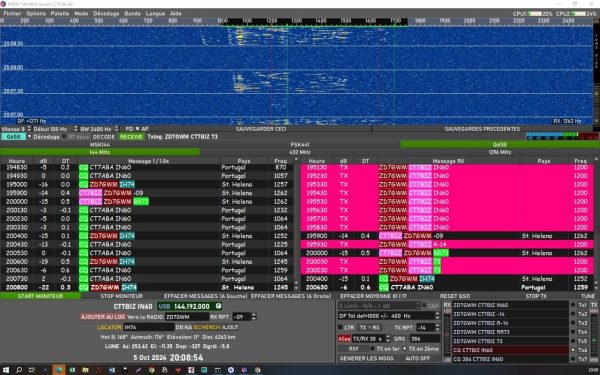The width and height of the screenshot is (600, 375).
Task: Open the File Explorer folder taskbar icon
Action: coord(85,370)
